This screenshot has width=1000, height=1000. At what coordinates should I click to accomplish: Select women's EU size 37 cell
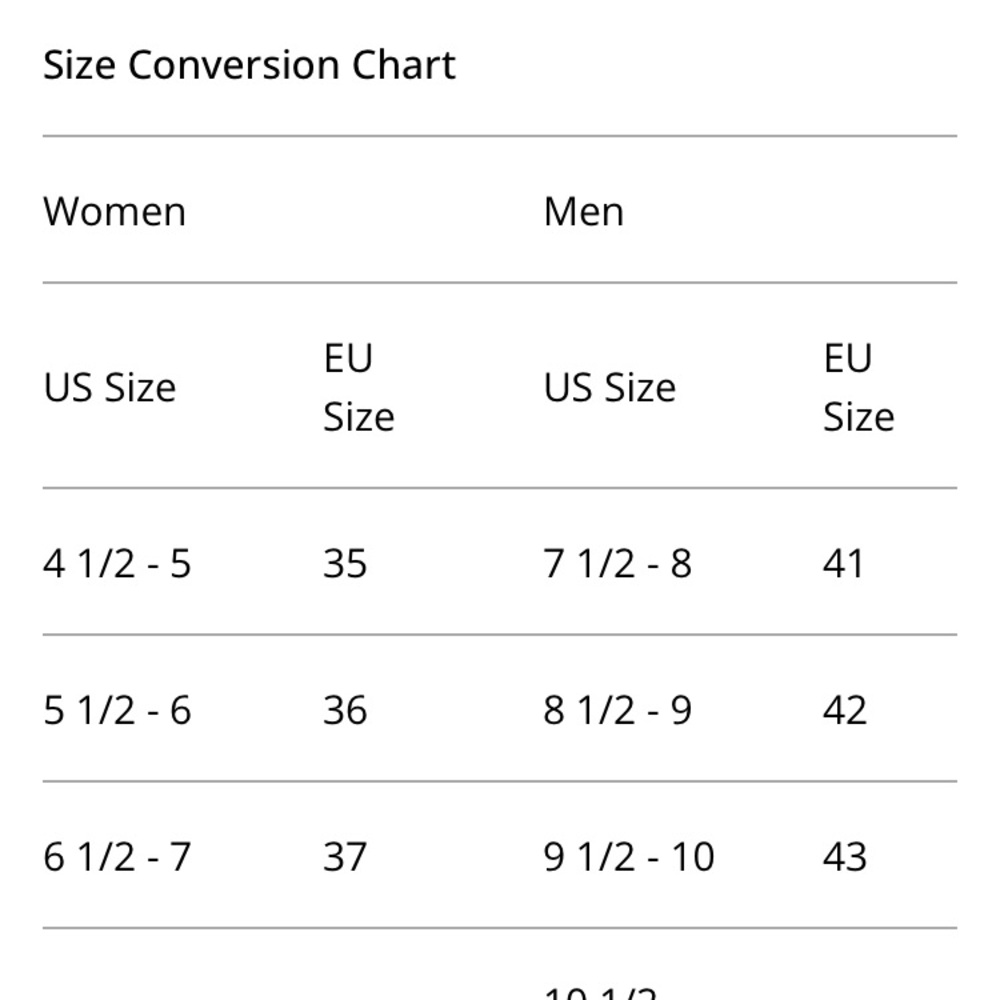coord(345,857)
